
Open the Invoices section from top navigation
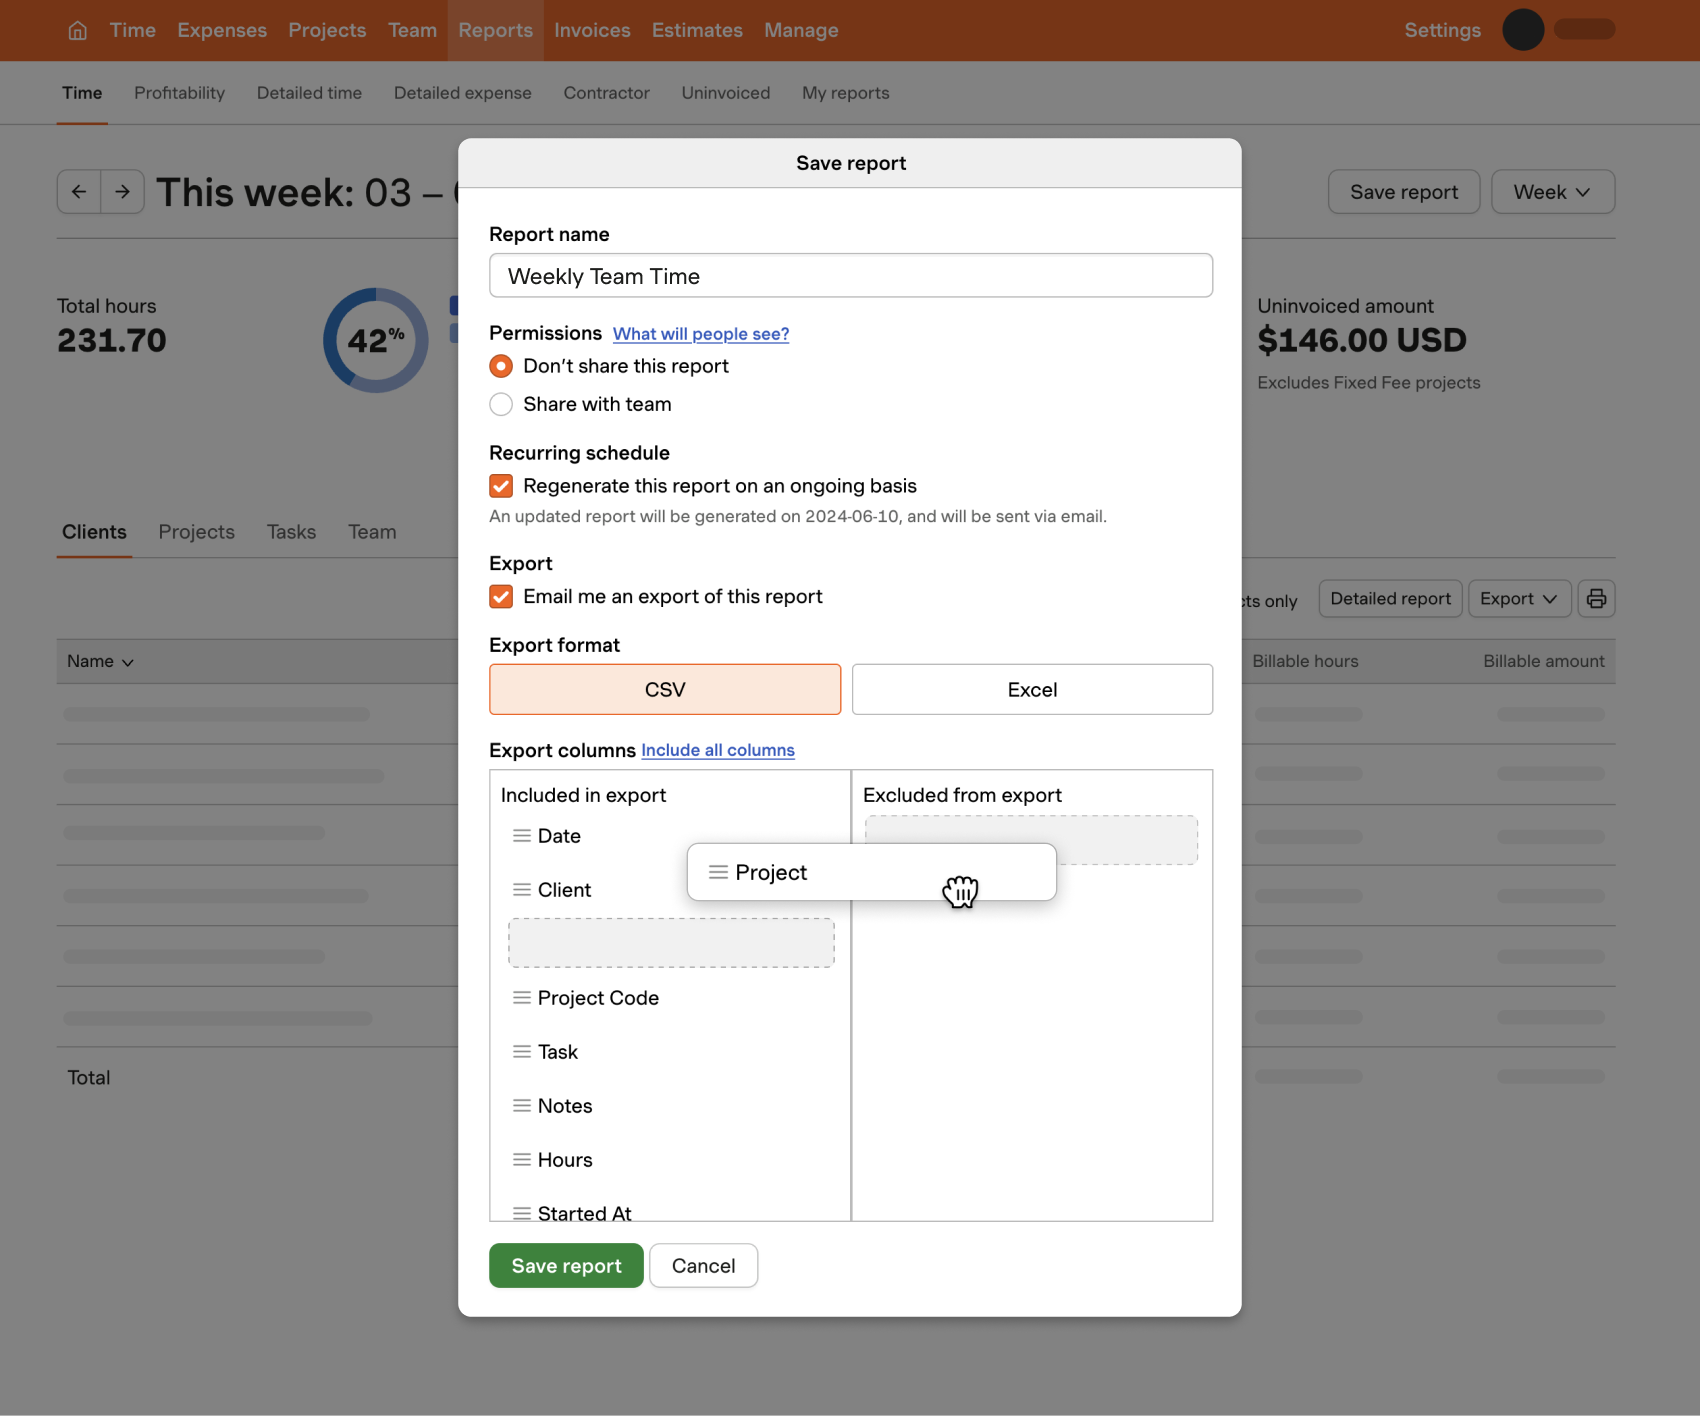[x=592, y=30]
